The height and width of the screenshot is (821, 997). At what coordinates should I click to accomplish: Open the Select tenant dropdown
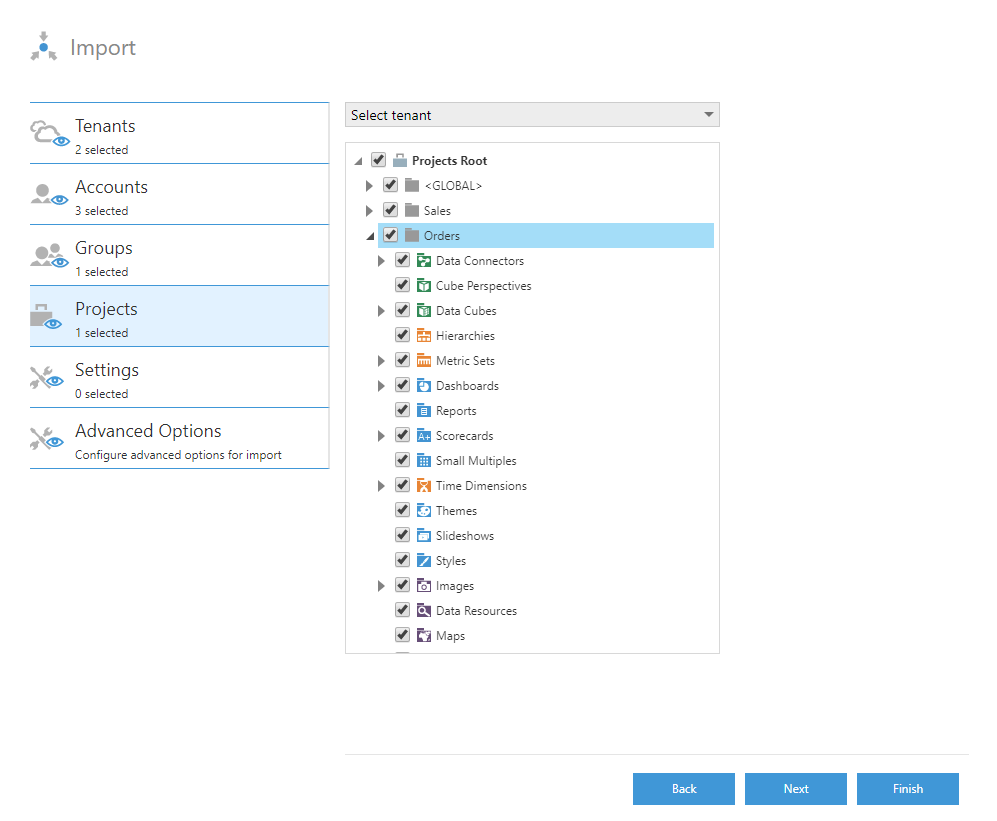532,115
